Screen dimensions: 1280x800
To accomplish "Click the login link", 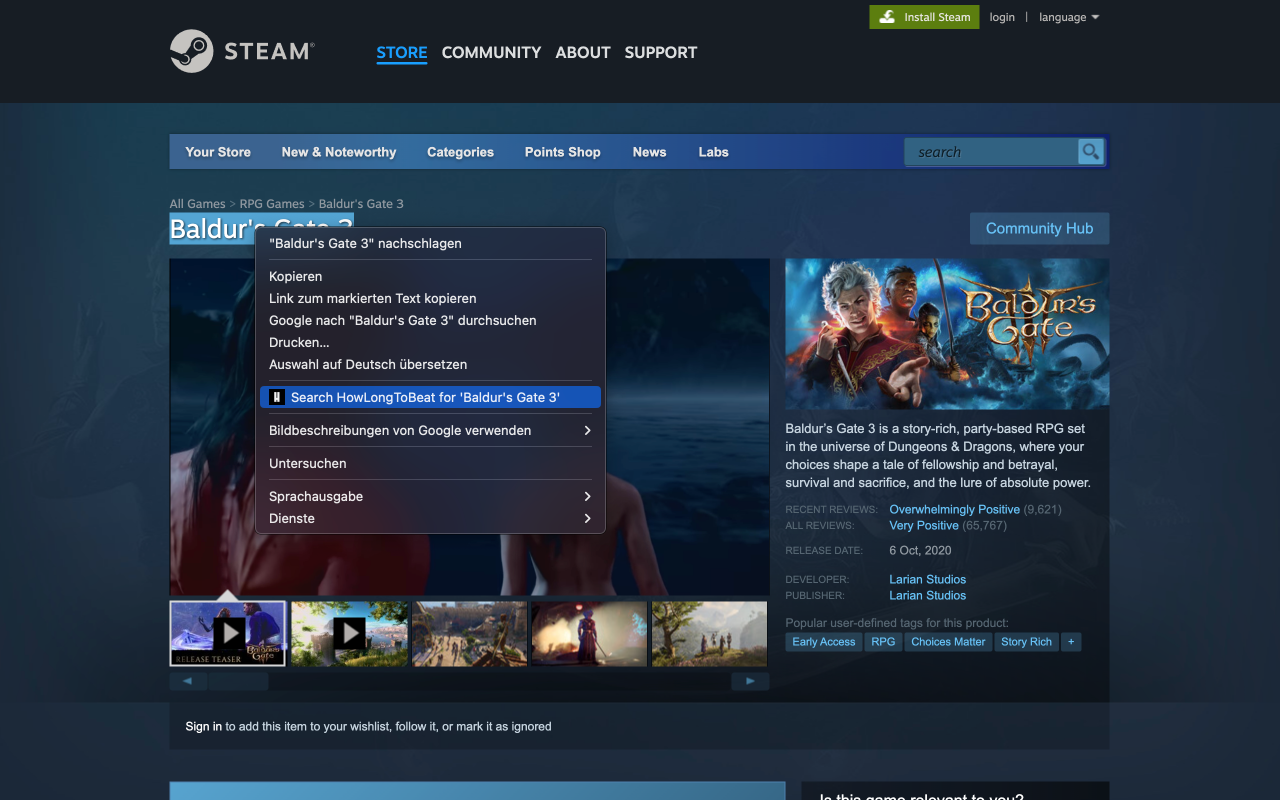I will (x=1002, y=17).
